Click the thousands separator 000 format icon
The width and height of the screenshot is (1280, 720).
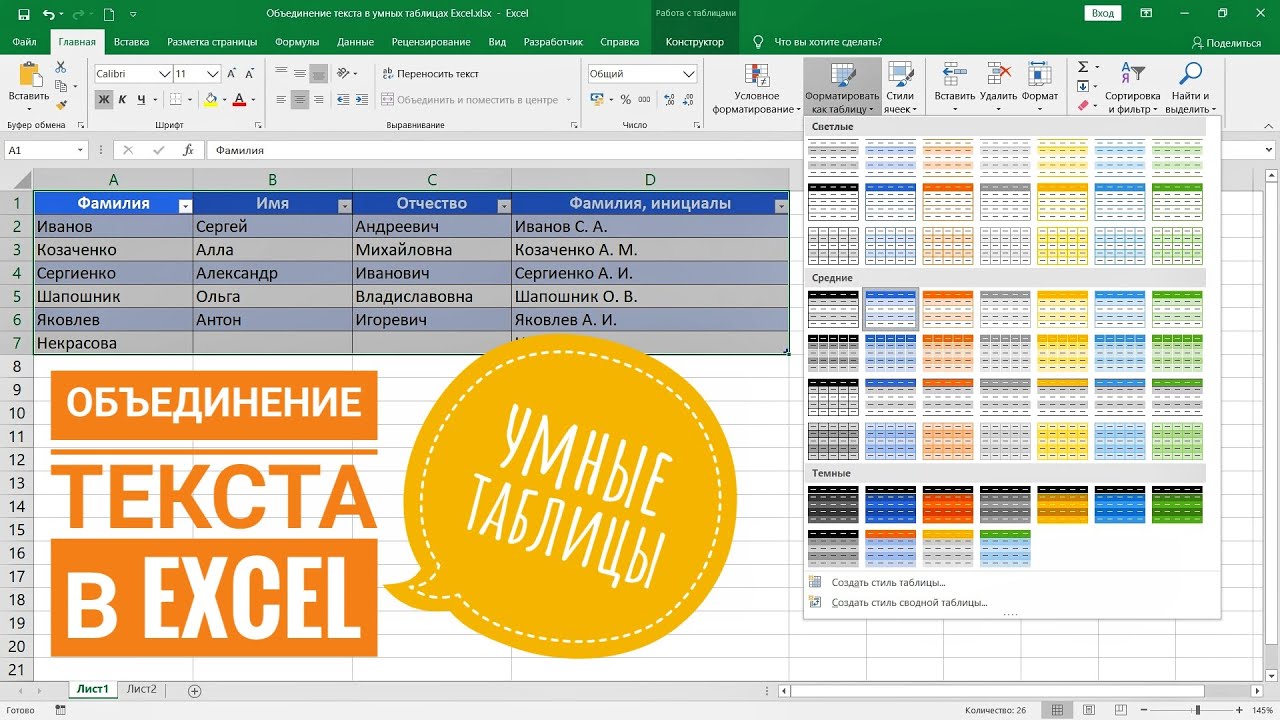[645, 99]
